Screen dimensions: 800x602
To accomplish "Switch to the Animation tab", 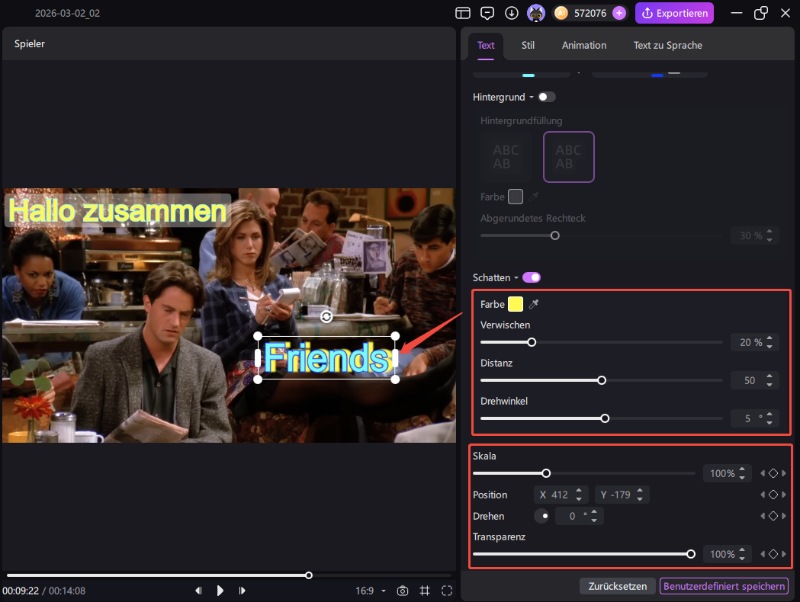I will tap(584, 45).
